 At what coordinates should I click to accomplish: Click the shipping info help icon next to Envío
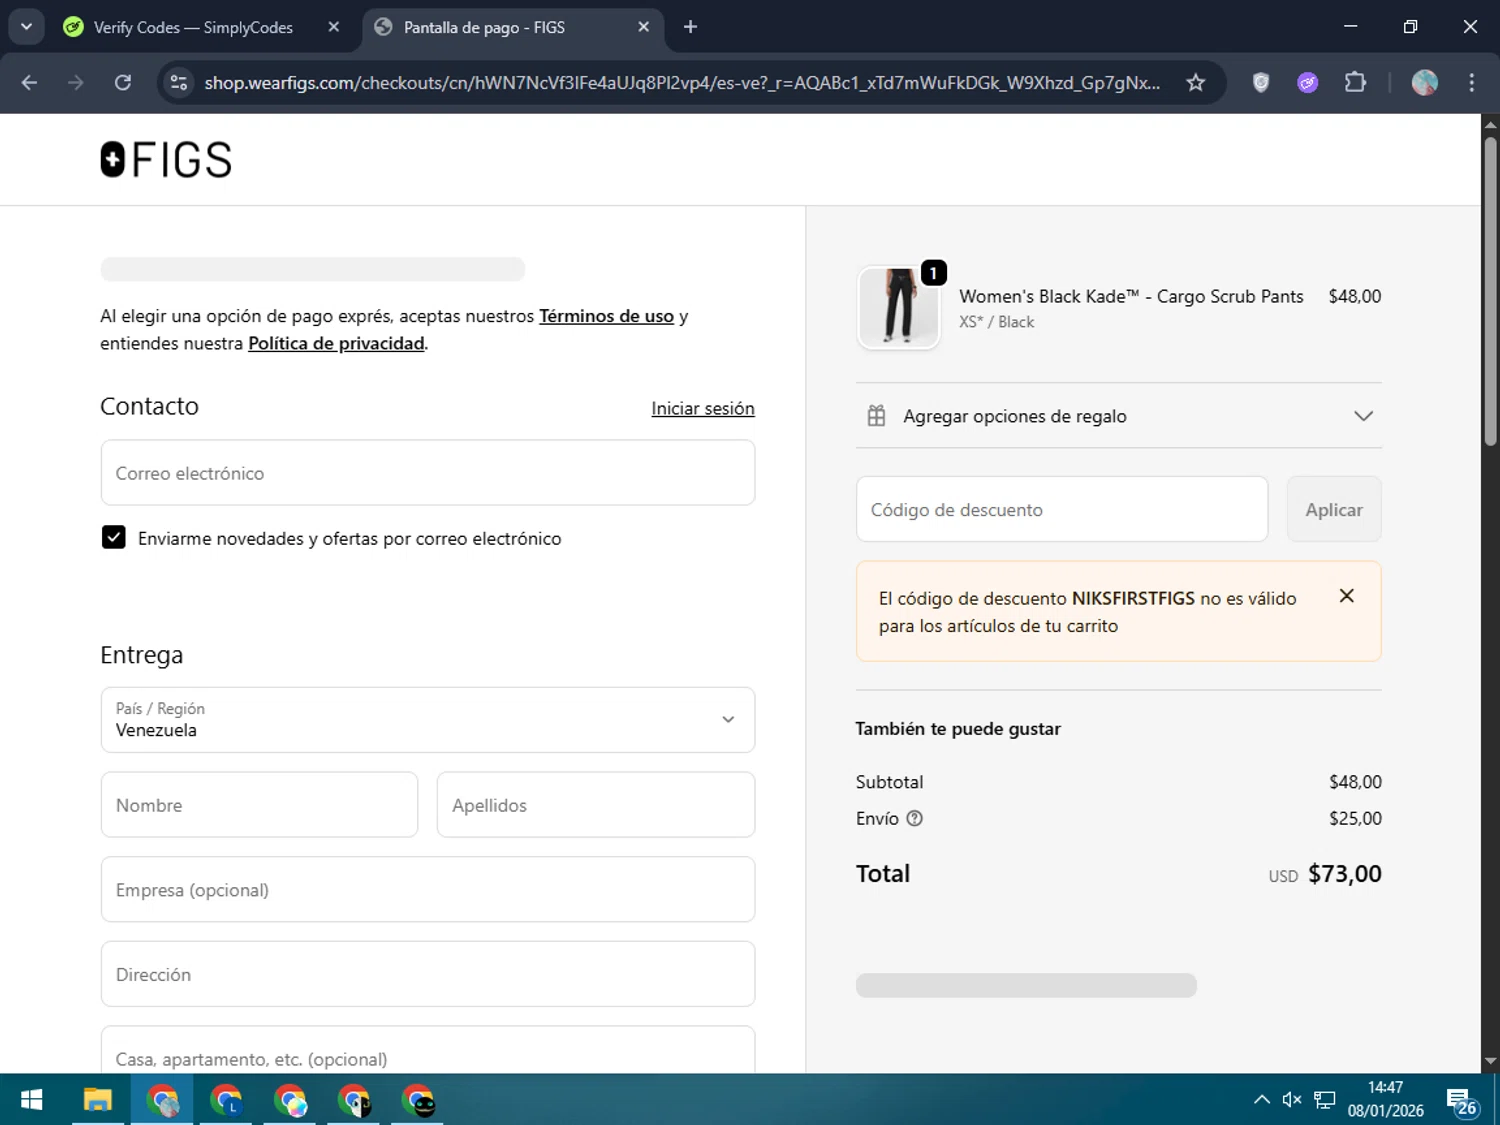click(x=914, y=819)
